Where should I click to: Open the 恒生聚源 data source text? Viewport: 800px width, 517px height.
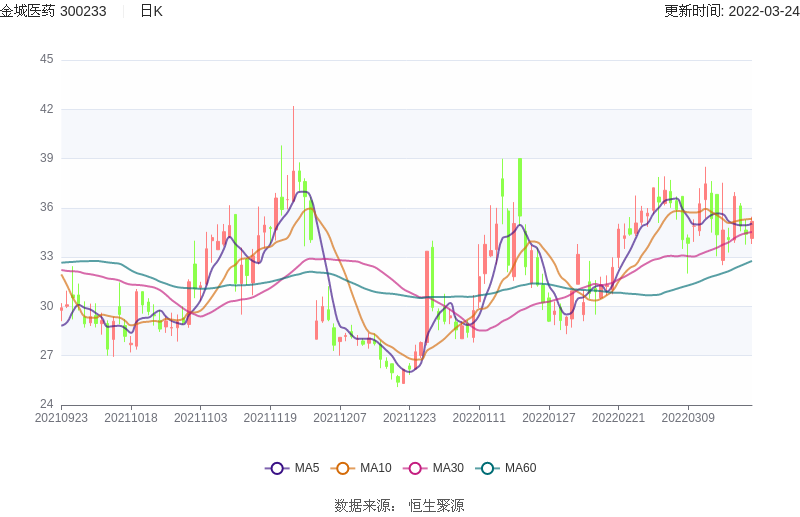tap(436, 506)
